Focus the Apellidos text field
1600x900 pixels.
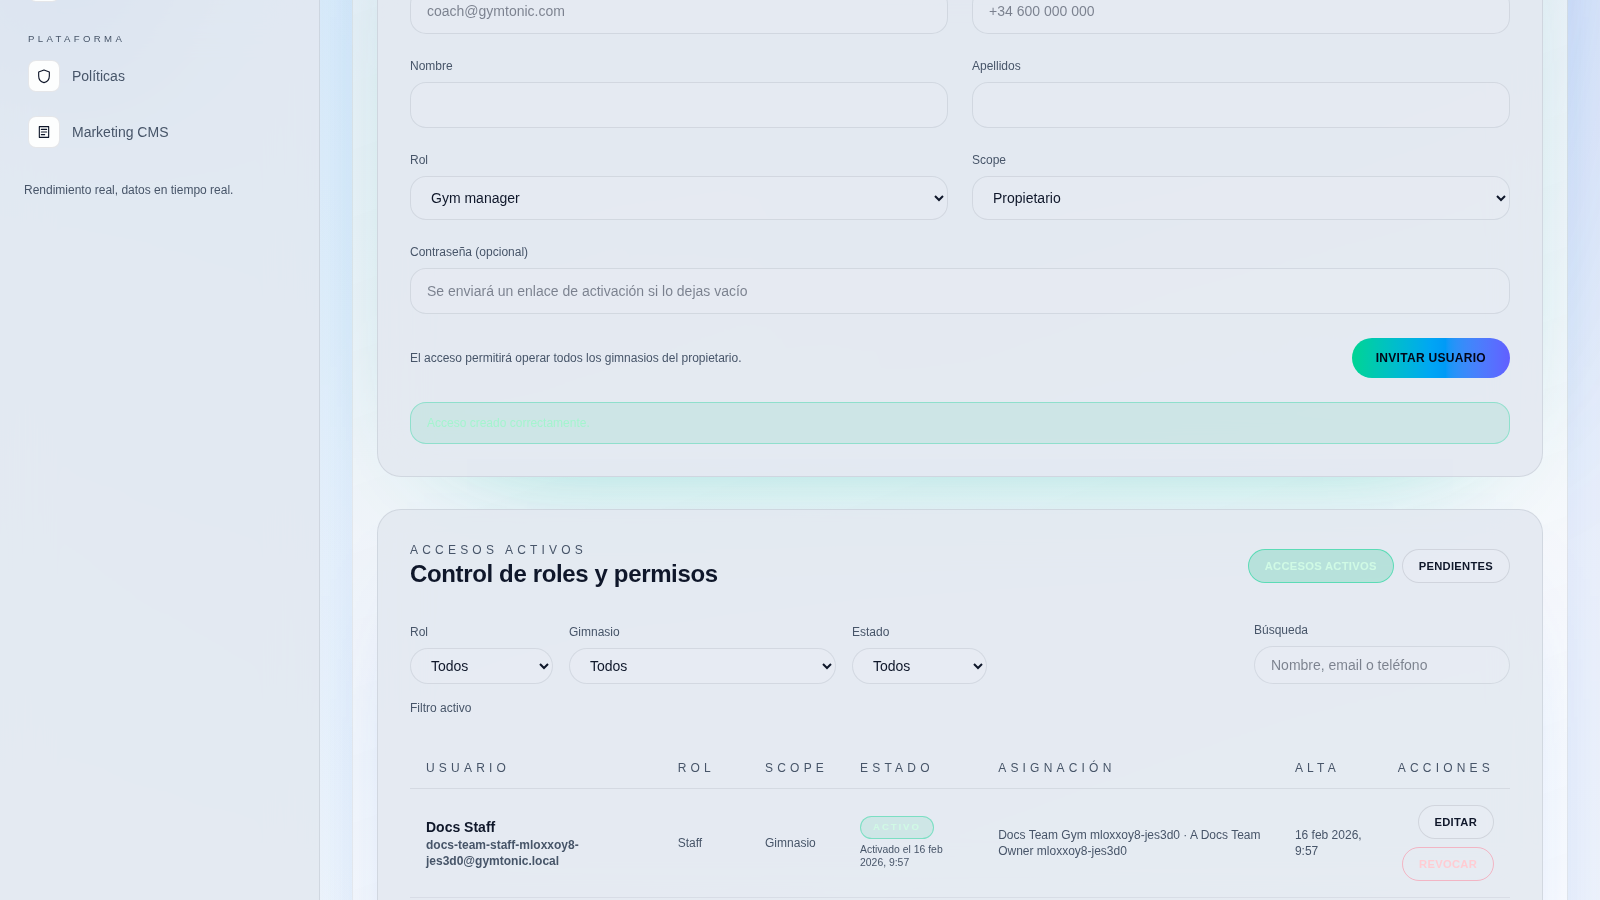[1240, 105]
